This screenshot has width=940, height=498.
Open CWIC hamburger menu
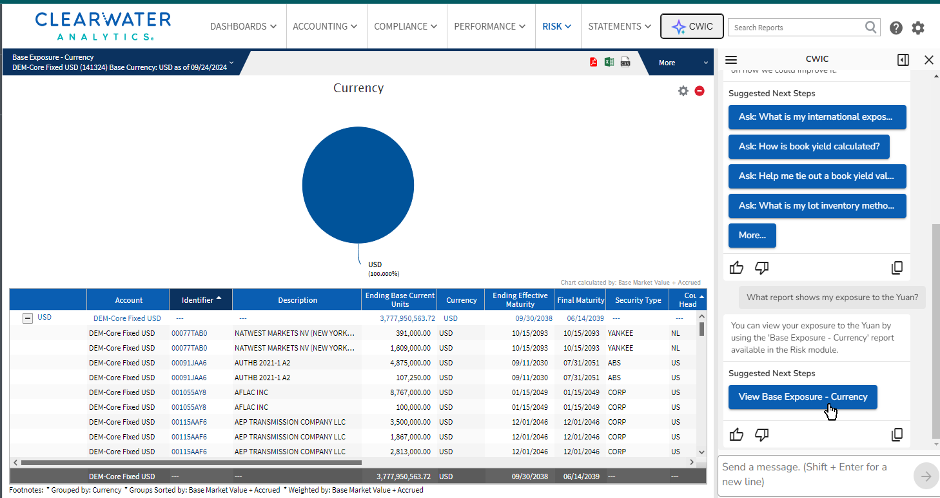[x=731, y=59]
